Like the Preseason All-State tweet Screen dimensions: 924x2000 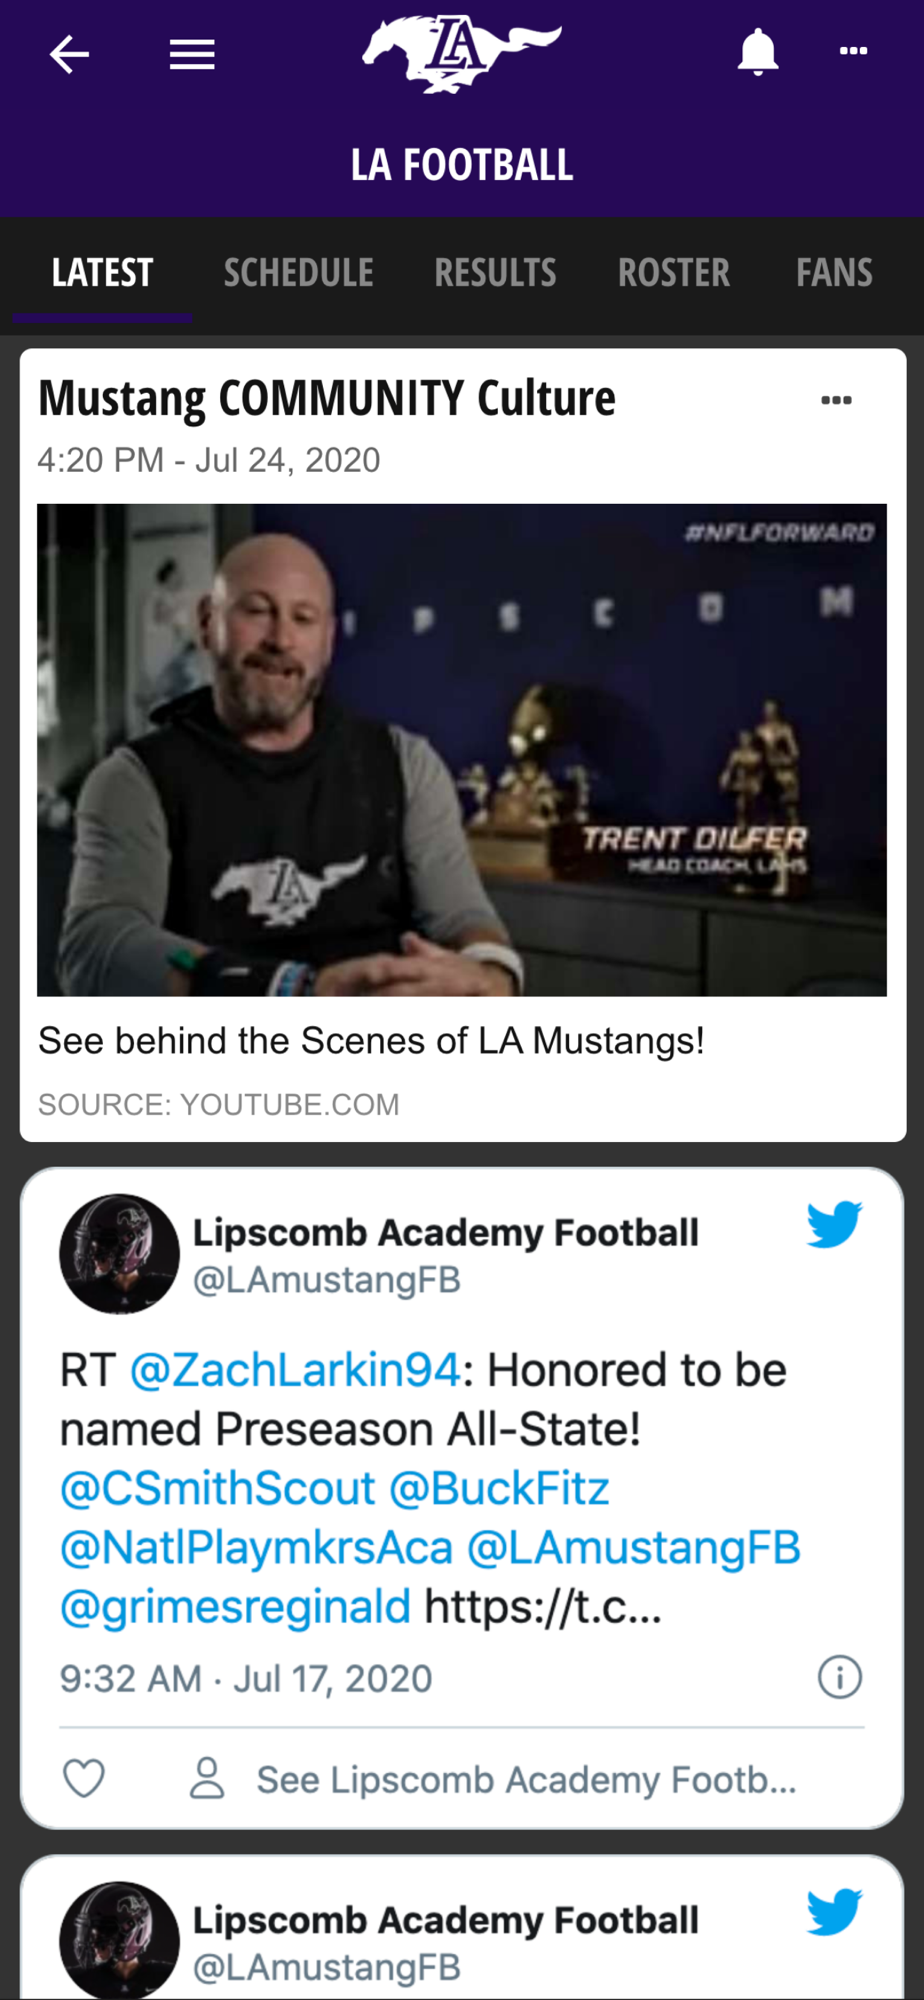pos(84,1779)
